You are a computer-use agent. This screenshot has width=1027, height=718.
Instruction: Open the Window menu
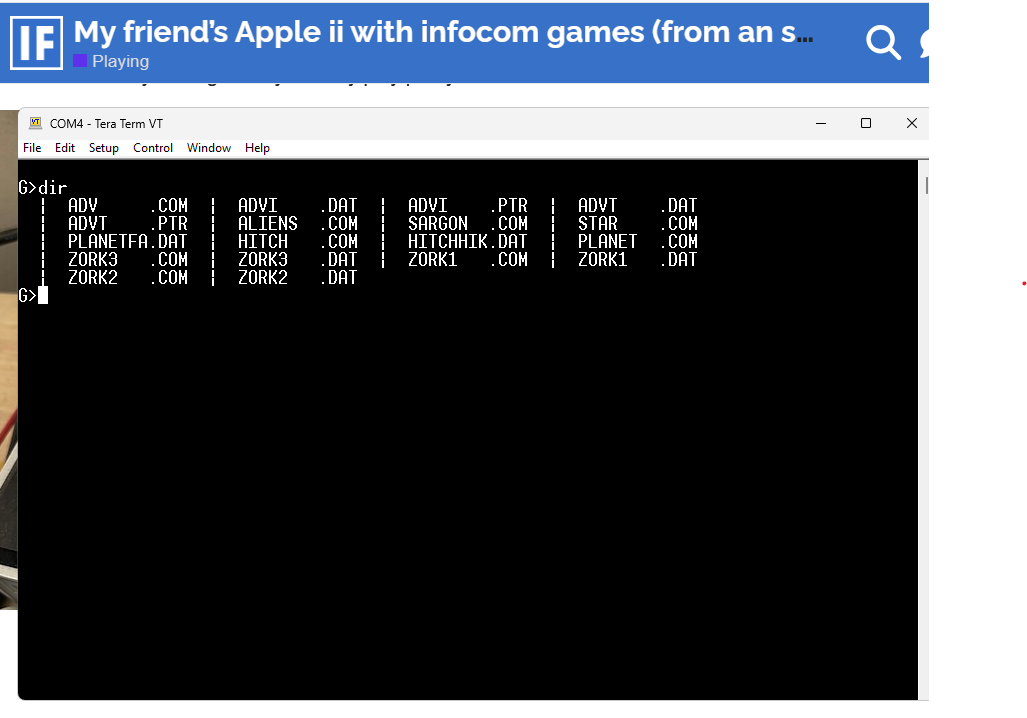click(x=208, y=148)
